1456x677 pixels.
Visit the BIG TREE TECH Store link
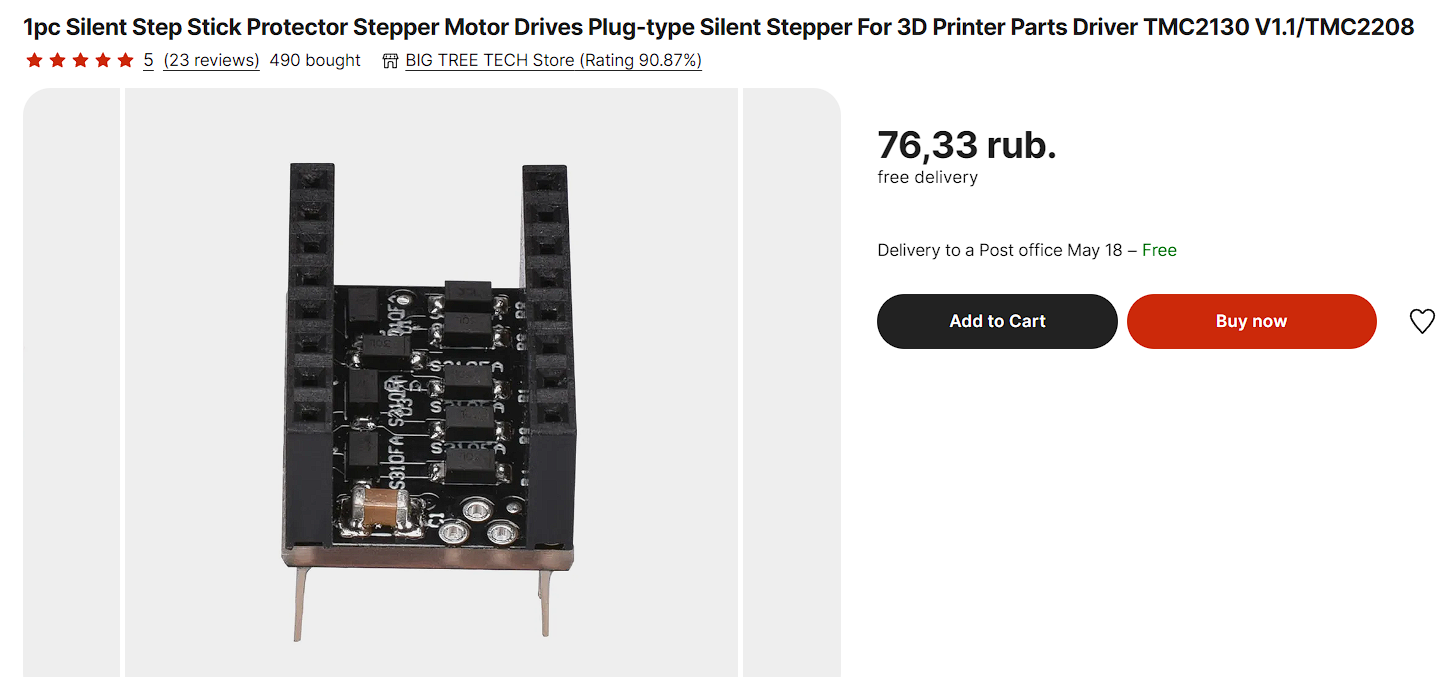553,61
